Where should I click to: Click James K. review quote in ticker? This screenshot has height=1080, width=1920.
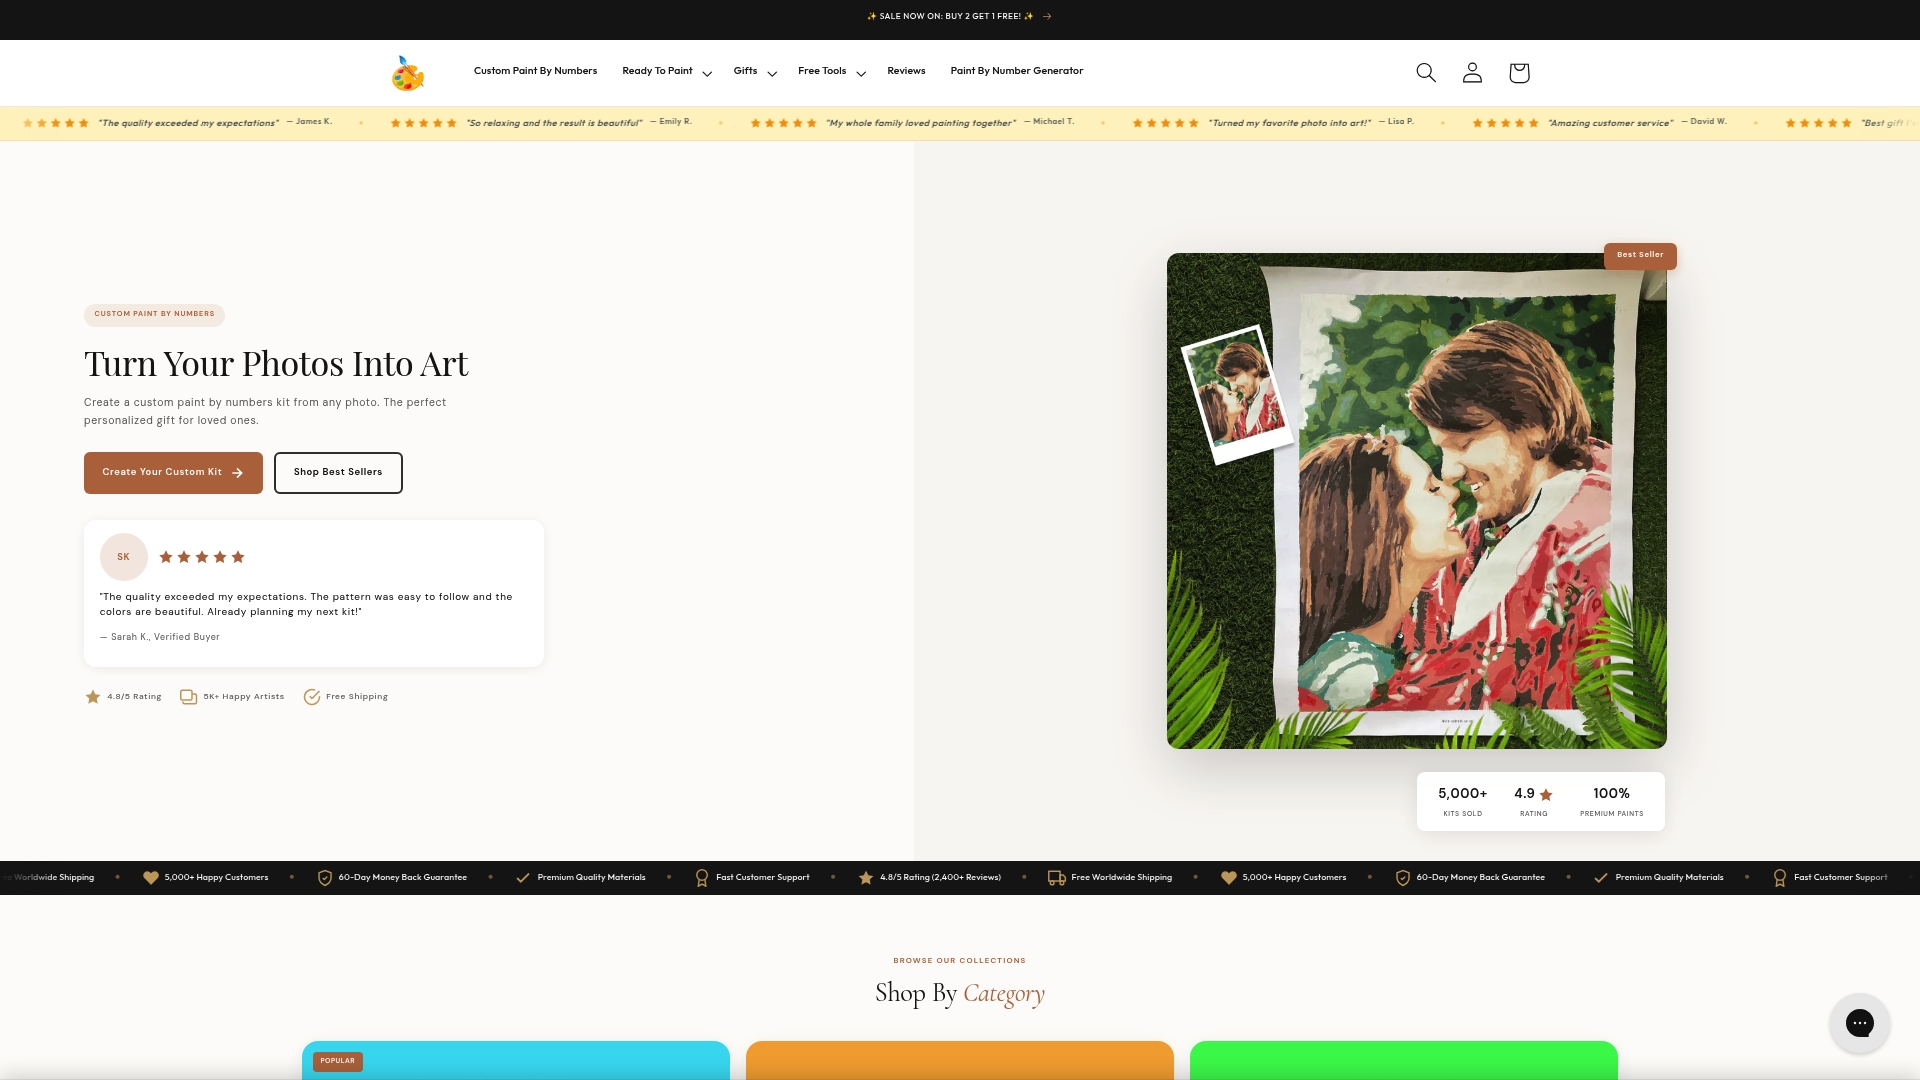[188, 123]
